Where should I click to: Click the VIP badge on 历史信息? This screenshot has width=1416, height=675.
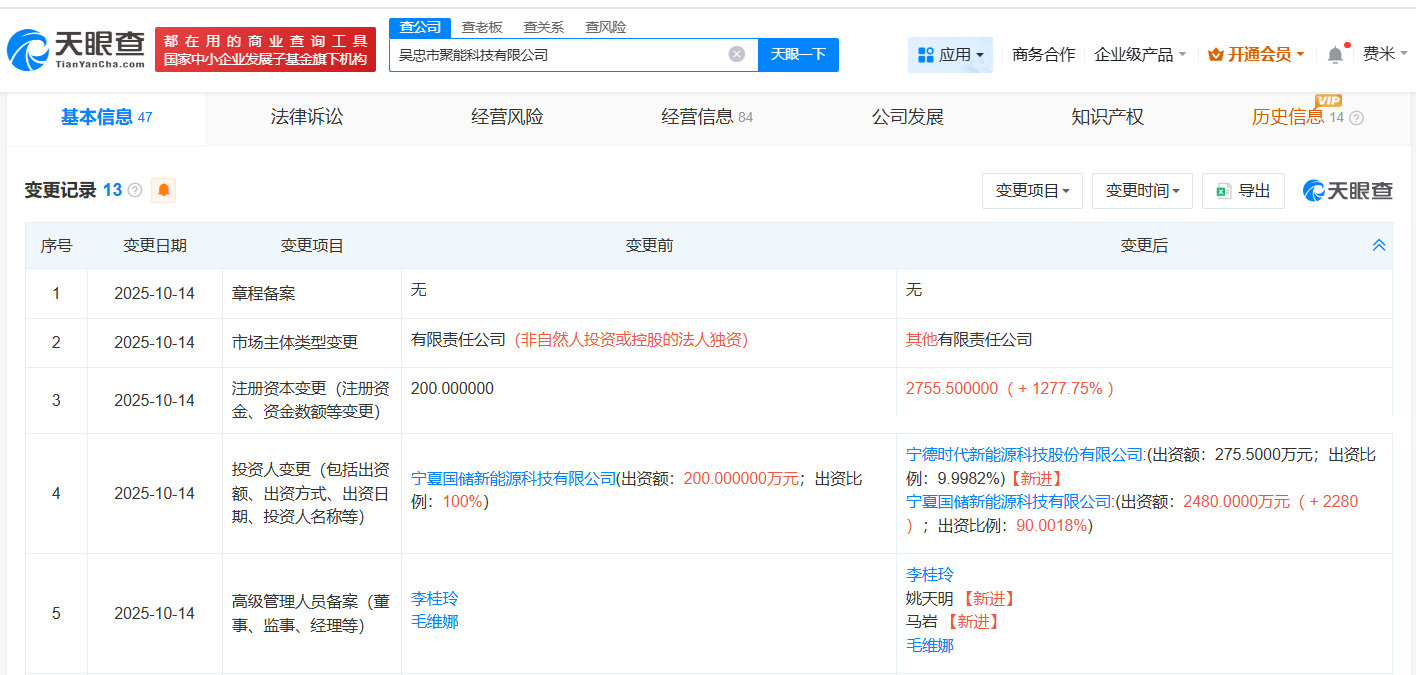coord(1330,102)
